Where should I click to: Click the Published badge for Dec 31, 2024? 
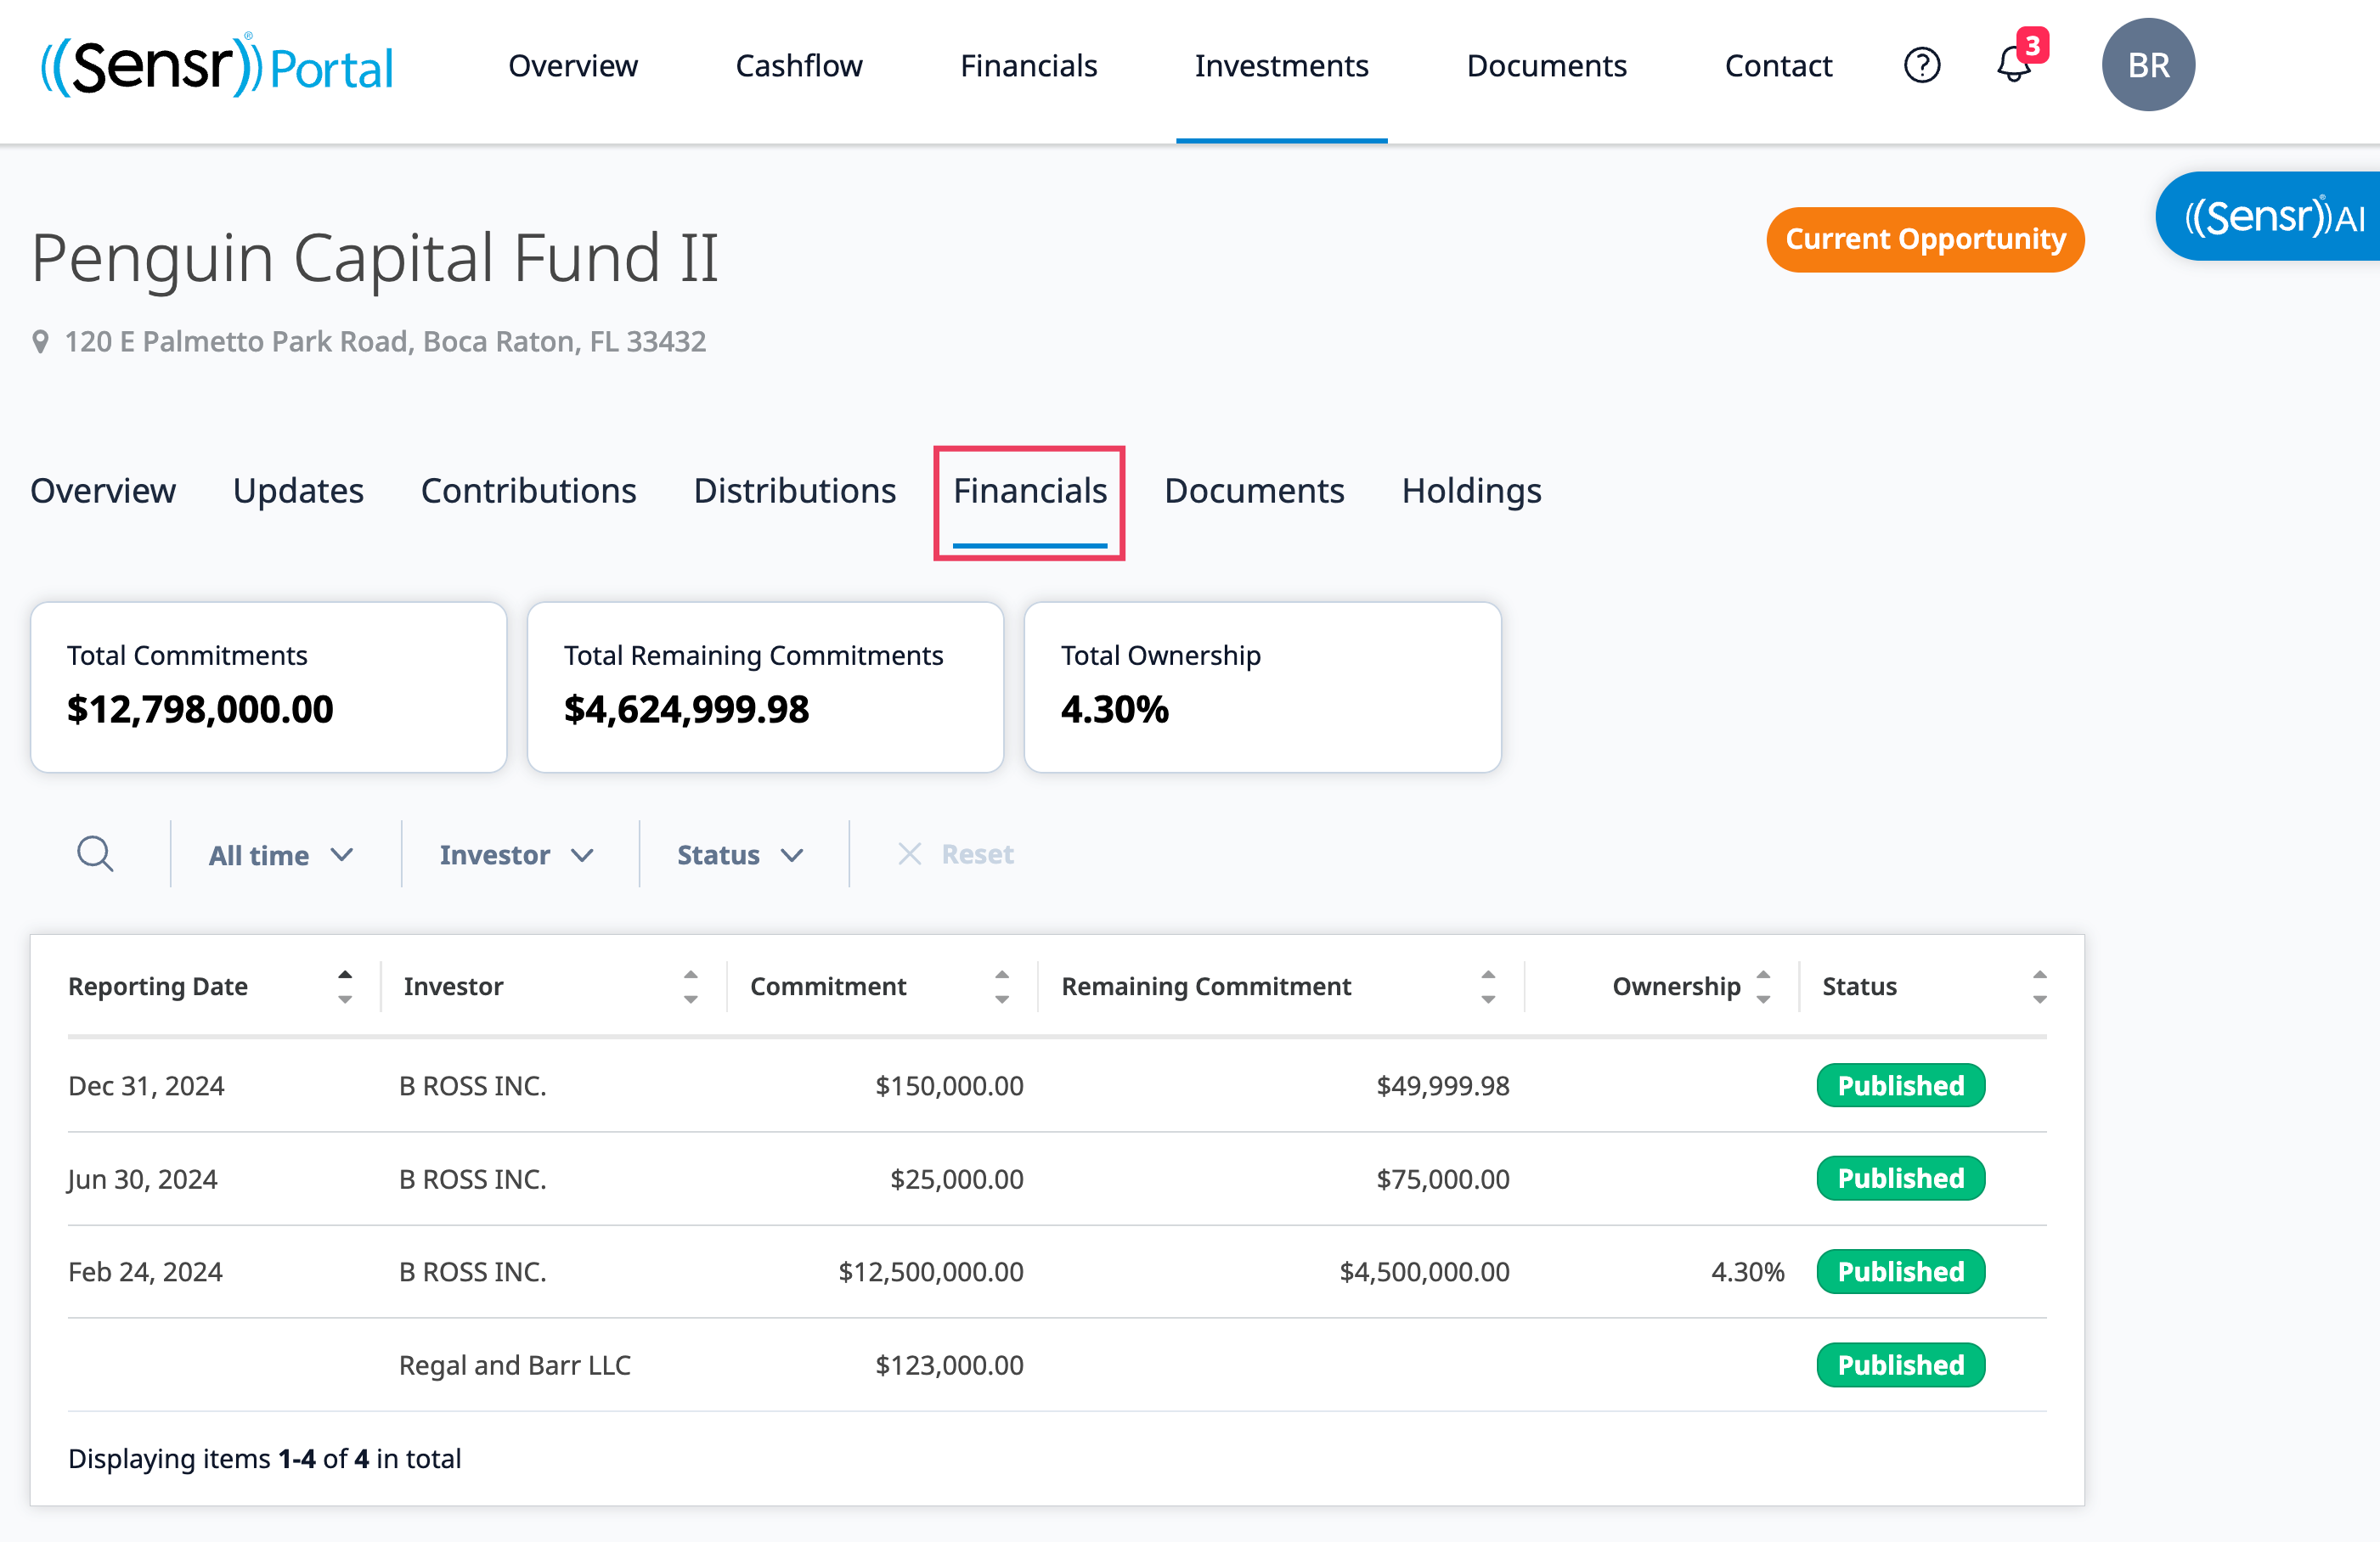point(1900,1085)
